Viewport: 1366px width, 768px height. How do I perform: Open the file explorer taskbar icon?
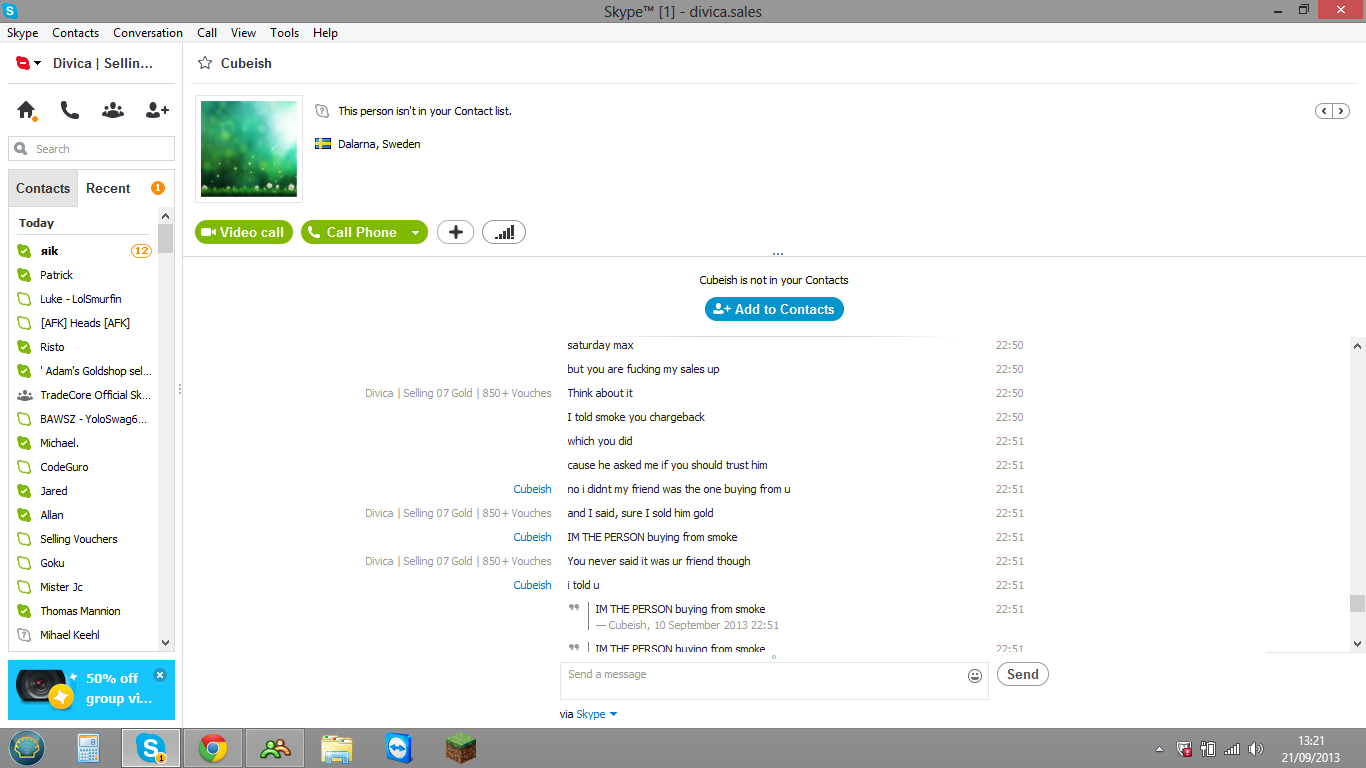pos(337,748)
